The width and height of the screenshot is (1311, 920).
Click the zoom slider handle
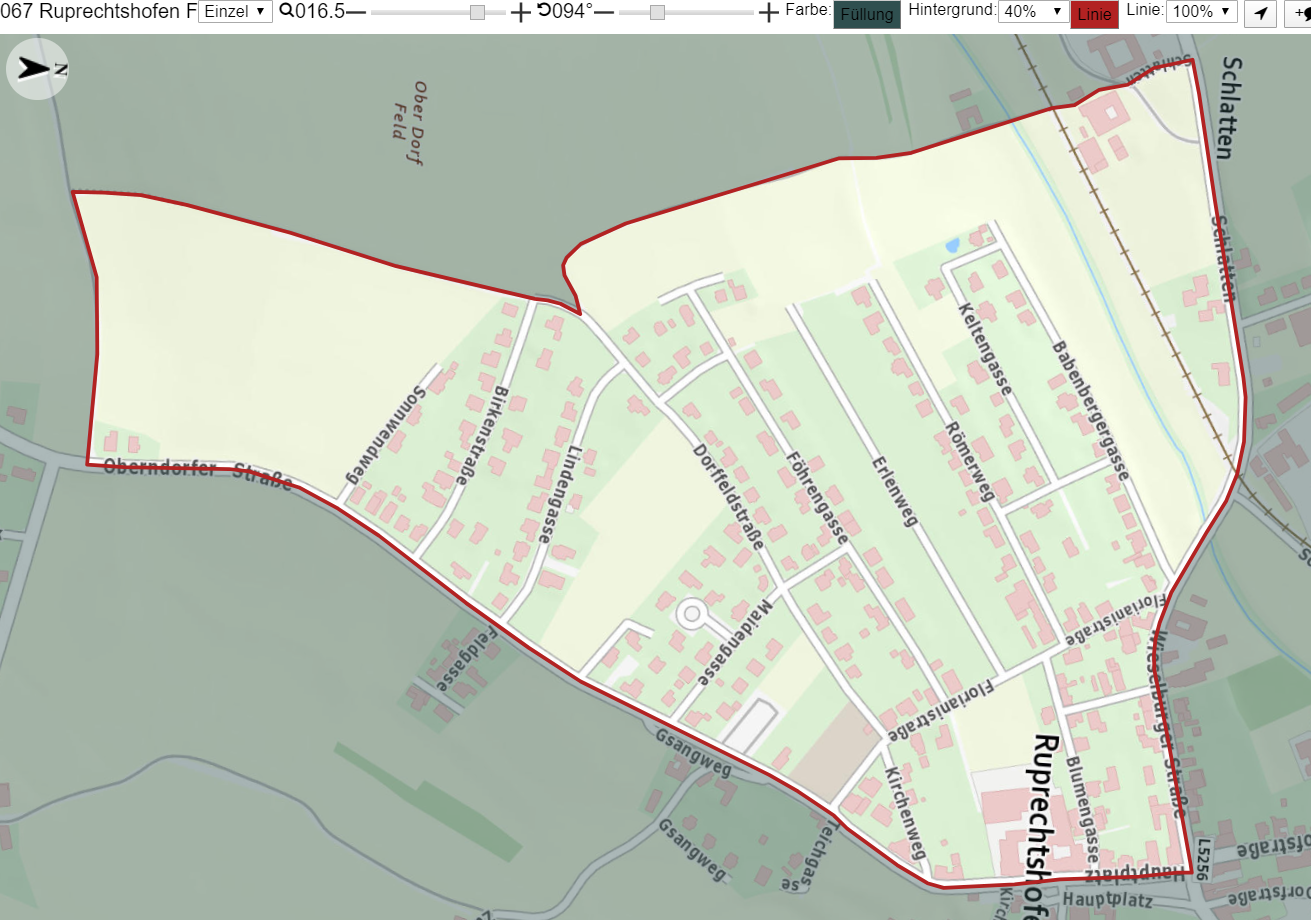pyautogui.click(x=477, y=12)
